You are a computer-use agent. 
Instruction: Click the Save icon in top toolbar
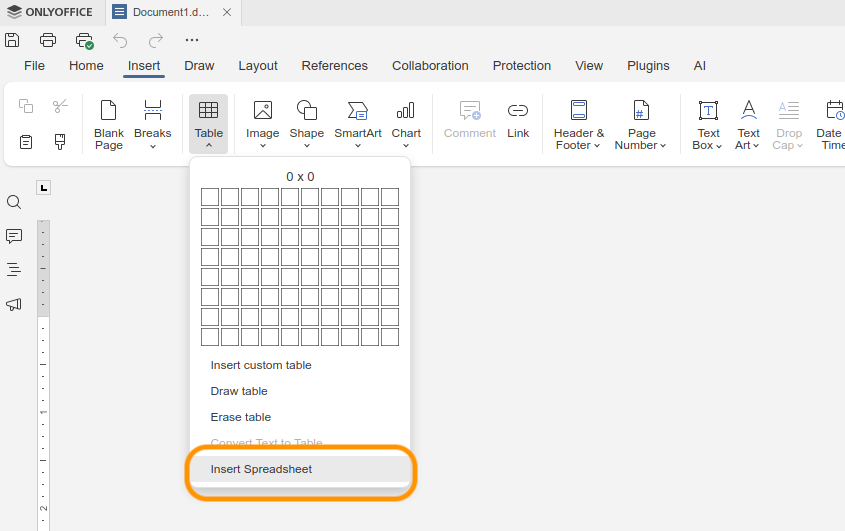(x=12, y=40)
